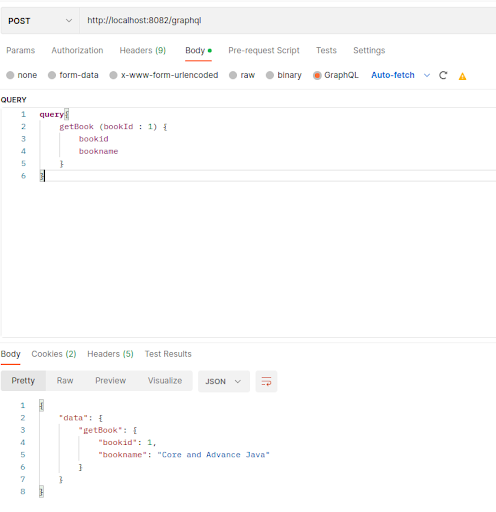Image resolution: width=496 pixels, height=512 pixels.
Task: Switch to the Params tab
Action: coord(21,50)
